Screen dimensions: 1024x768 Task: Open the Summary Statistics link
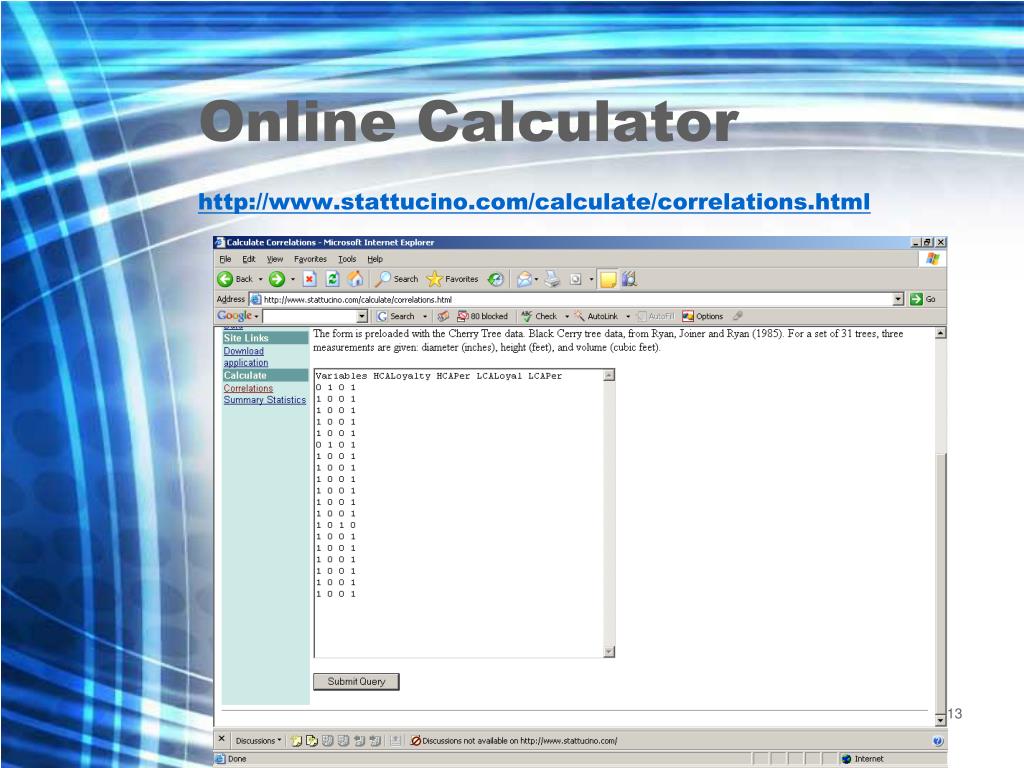264,400
